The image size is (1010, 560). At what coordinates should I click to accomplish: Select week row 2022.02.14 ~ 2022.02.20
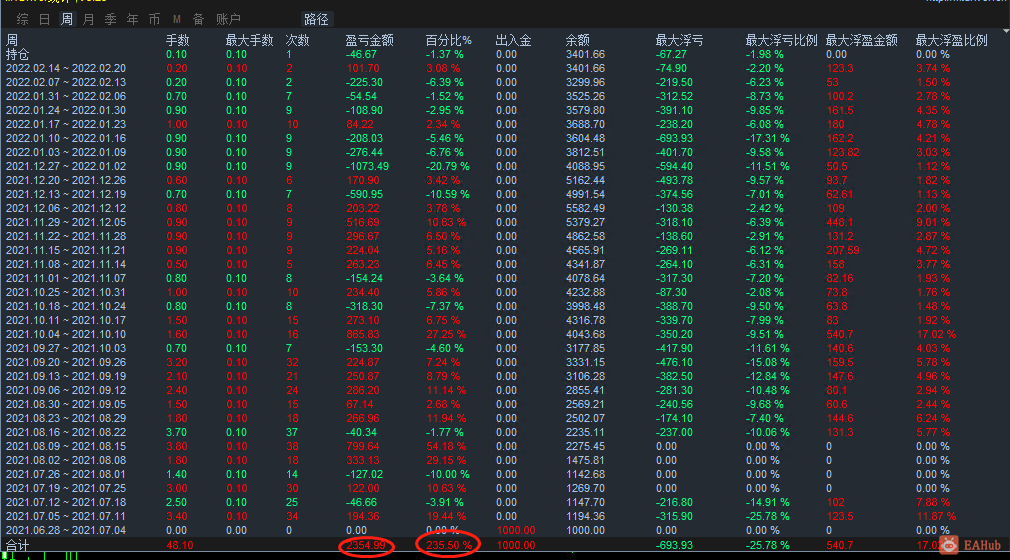(x=505, y=68)
